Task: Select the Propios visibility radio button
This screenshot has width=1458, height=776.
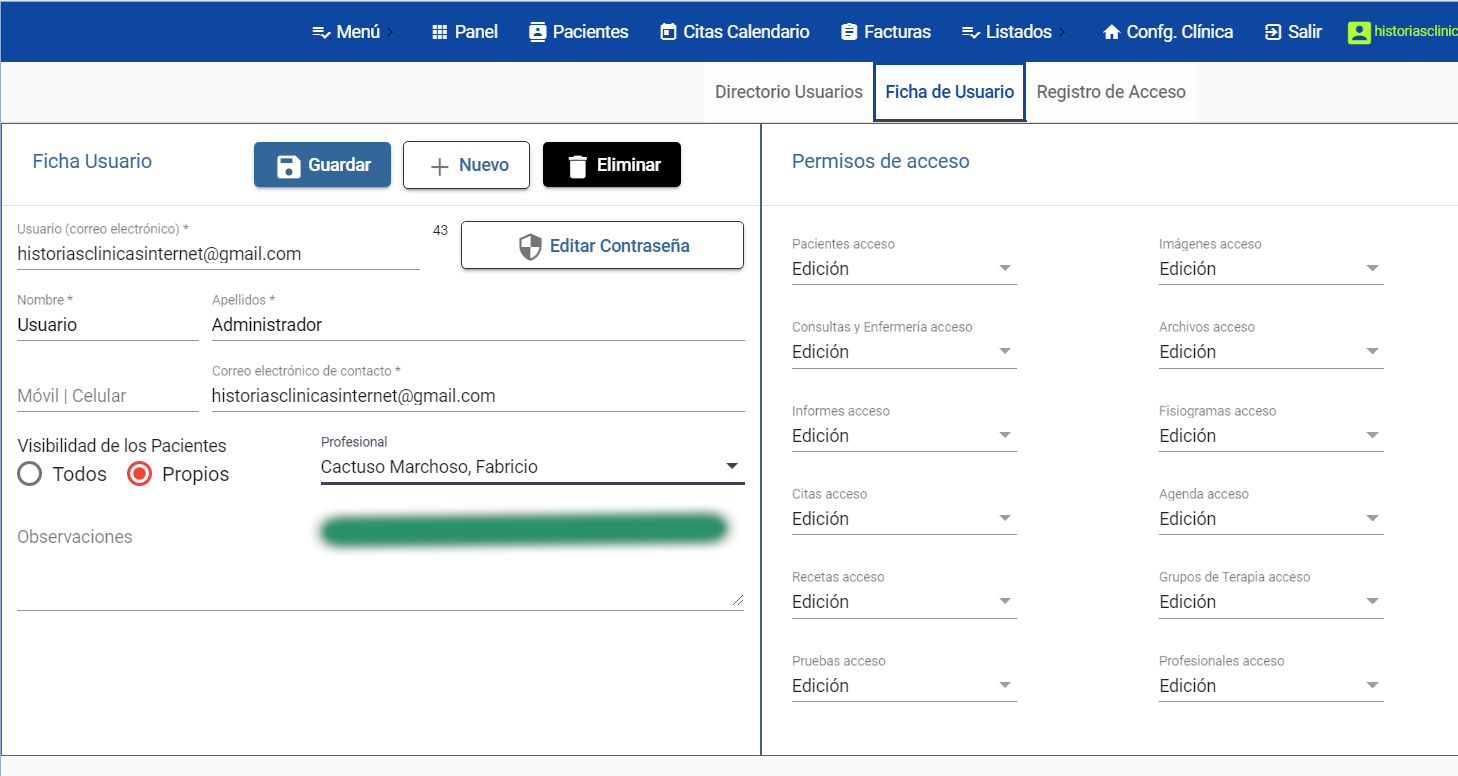Action: click(x=140, y=474)
